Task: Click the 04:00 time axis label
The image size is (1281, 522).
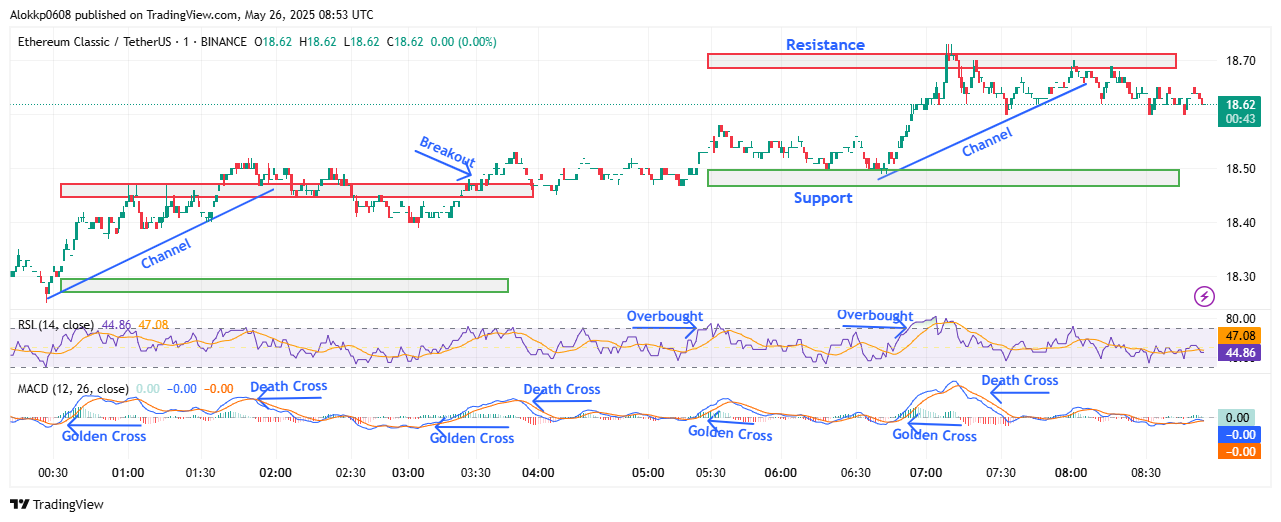Action: point(538,472)
